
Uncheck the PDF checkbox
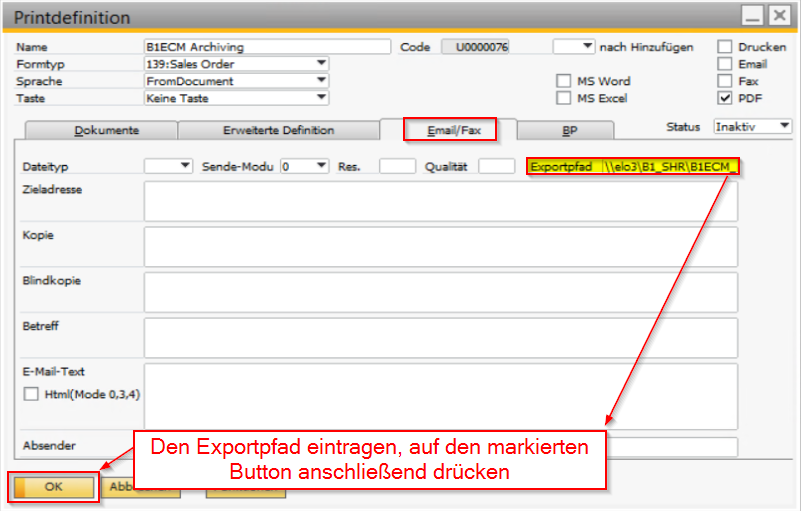[x=724, y=98]
